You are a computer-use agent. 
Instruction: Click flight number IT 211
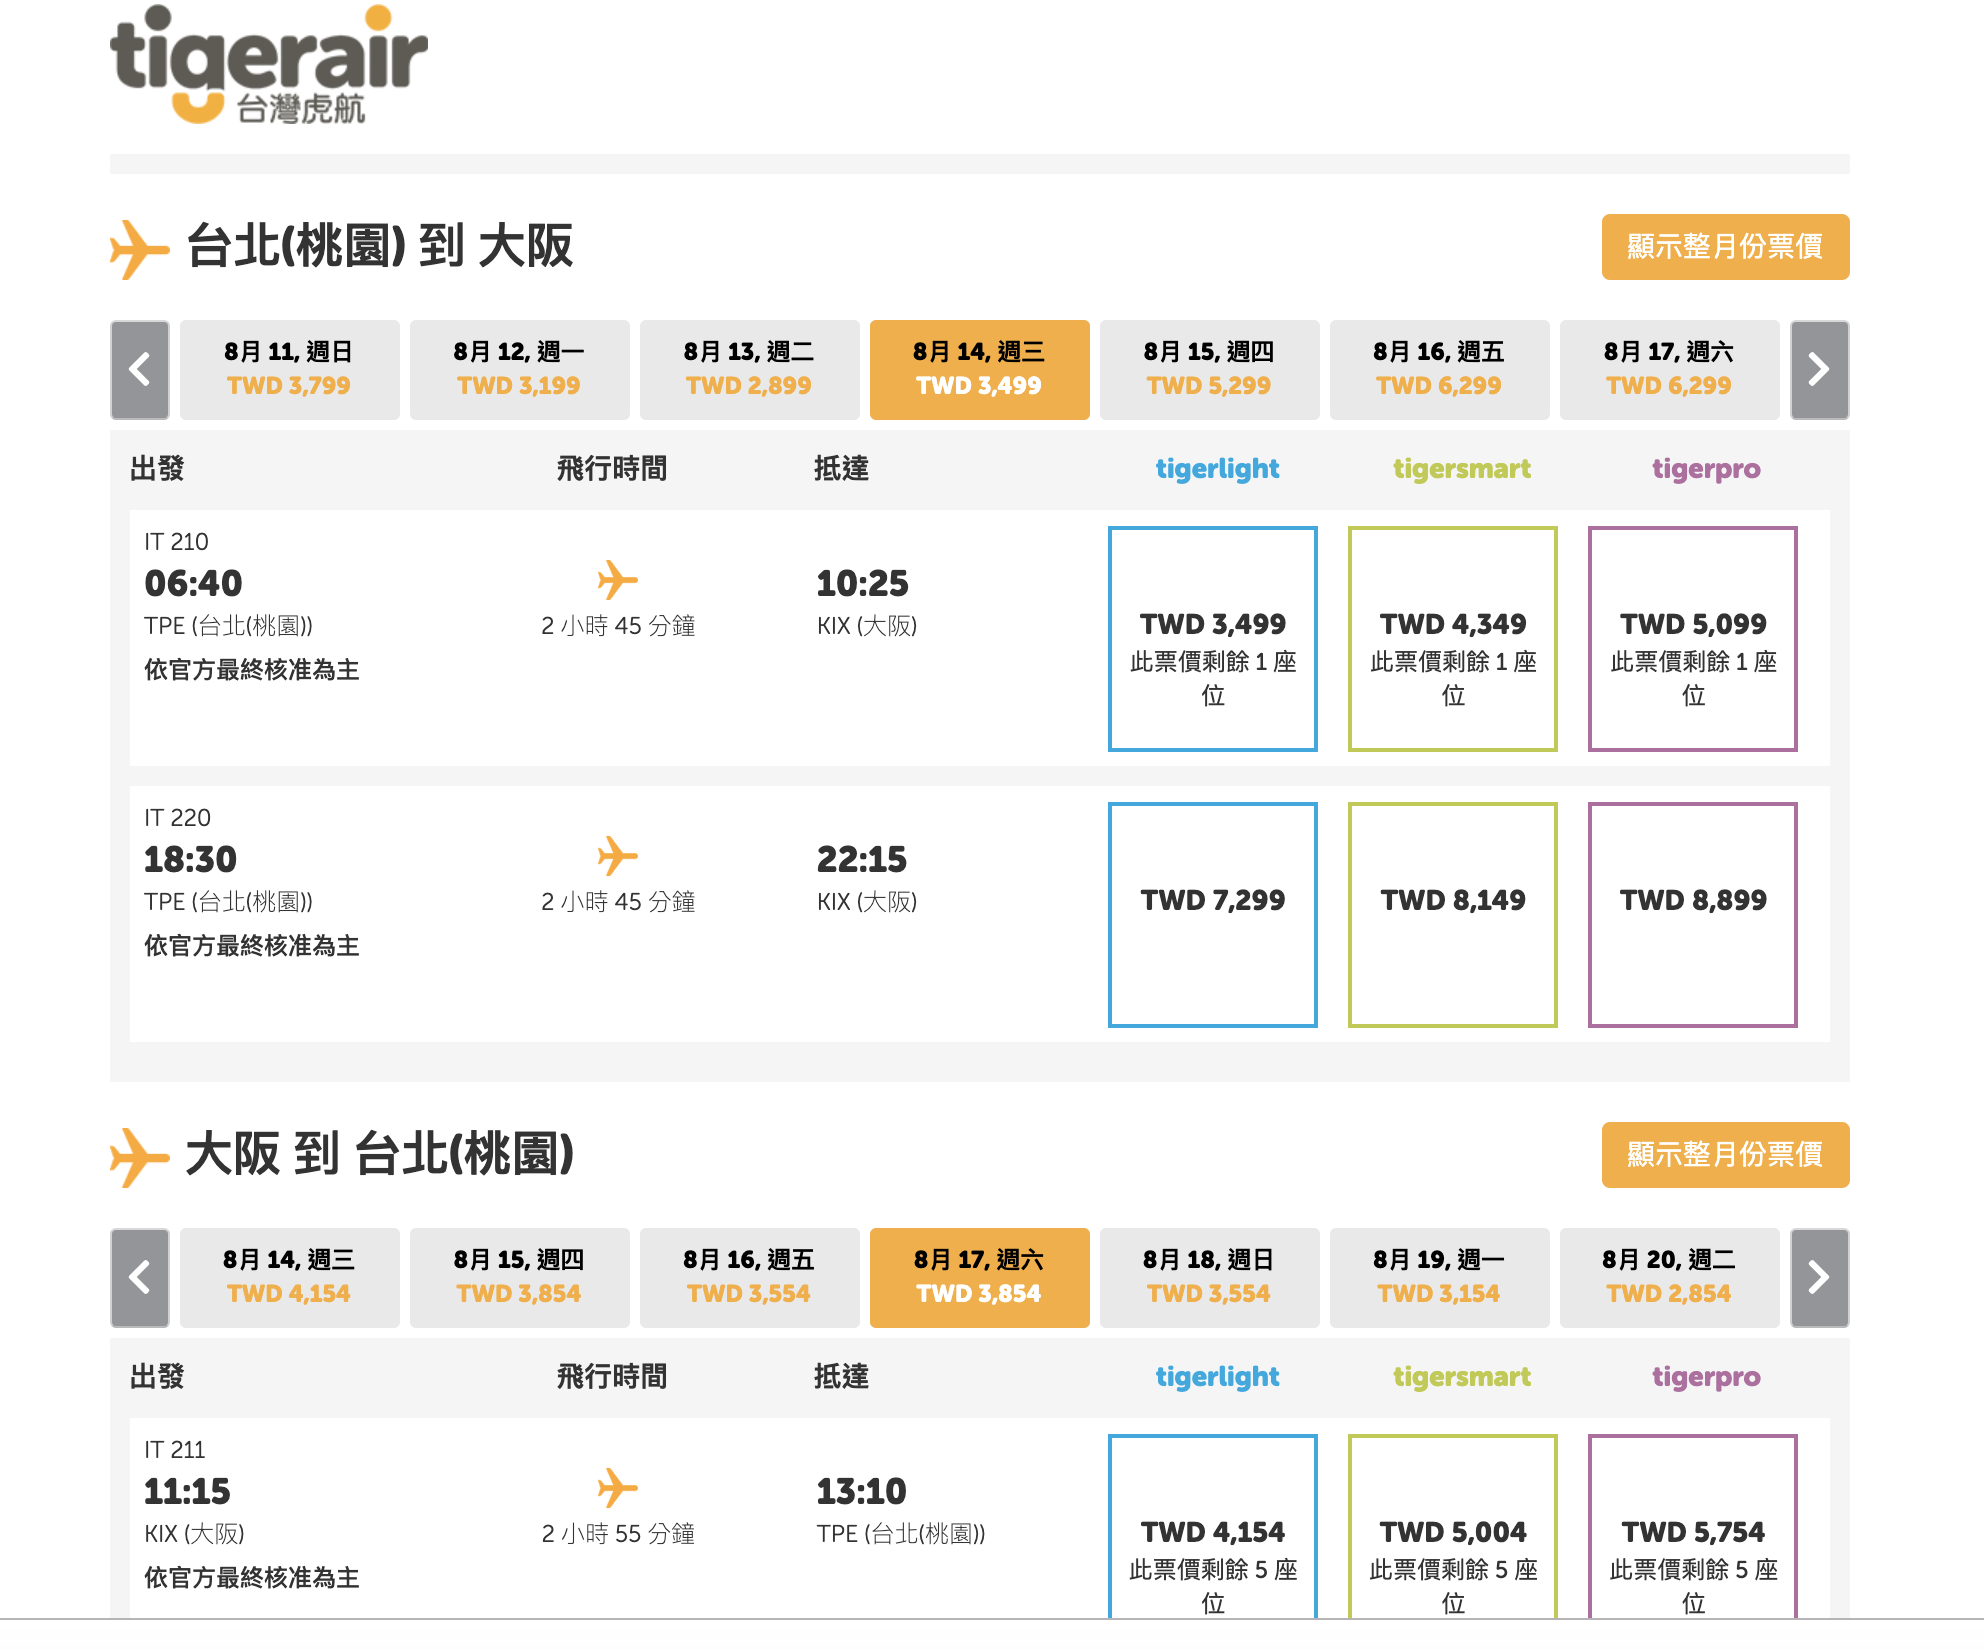click(174, 1450)
